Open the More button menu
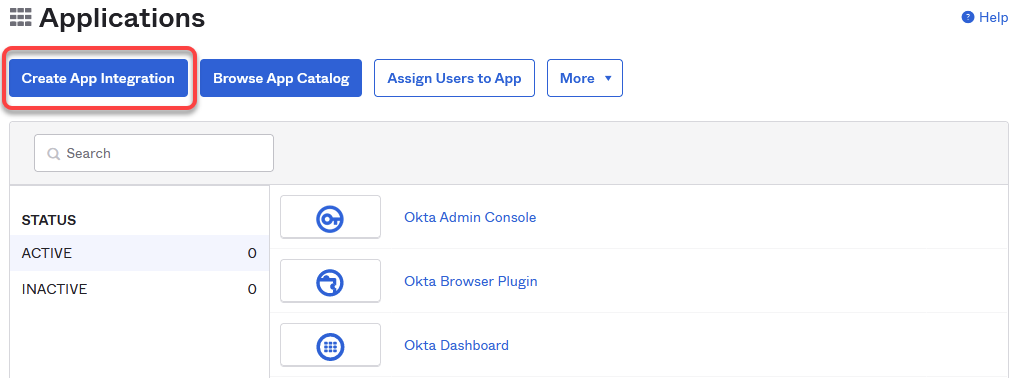Viewport: 1013px width, 378px height. tap(585, 78)
